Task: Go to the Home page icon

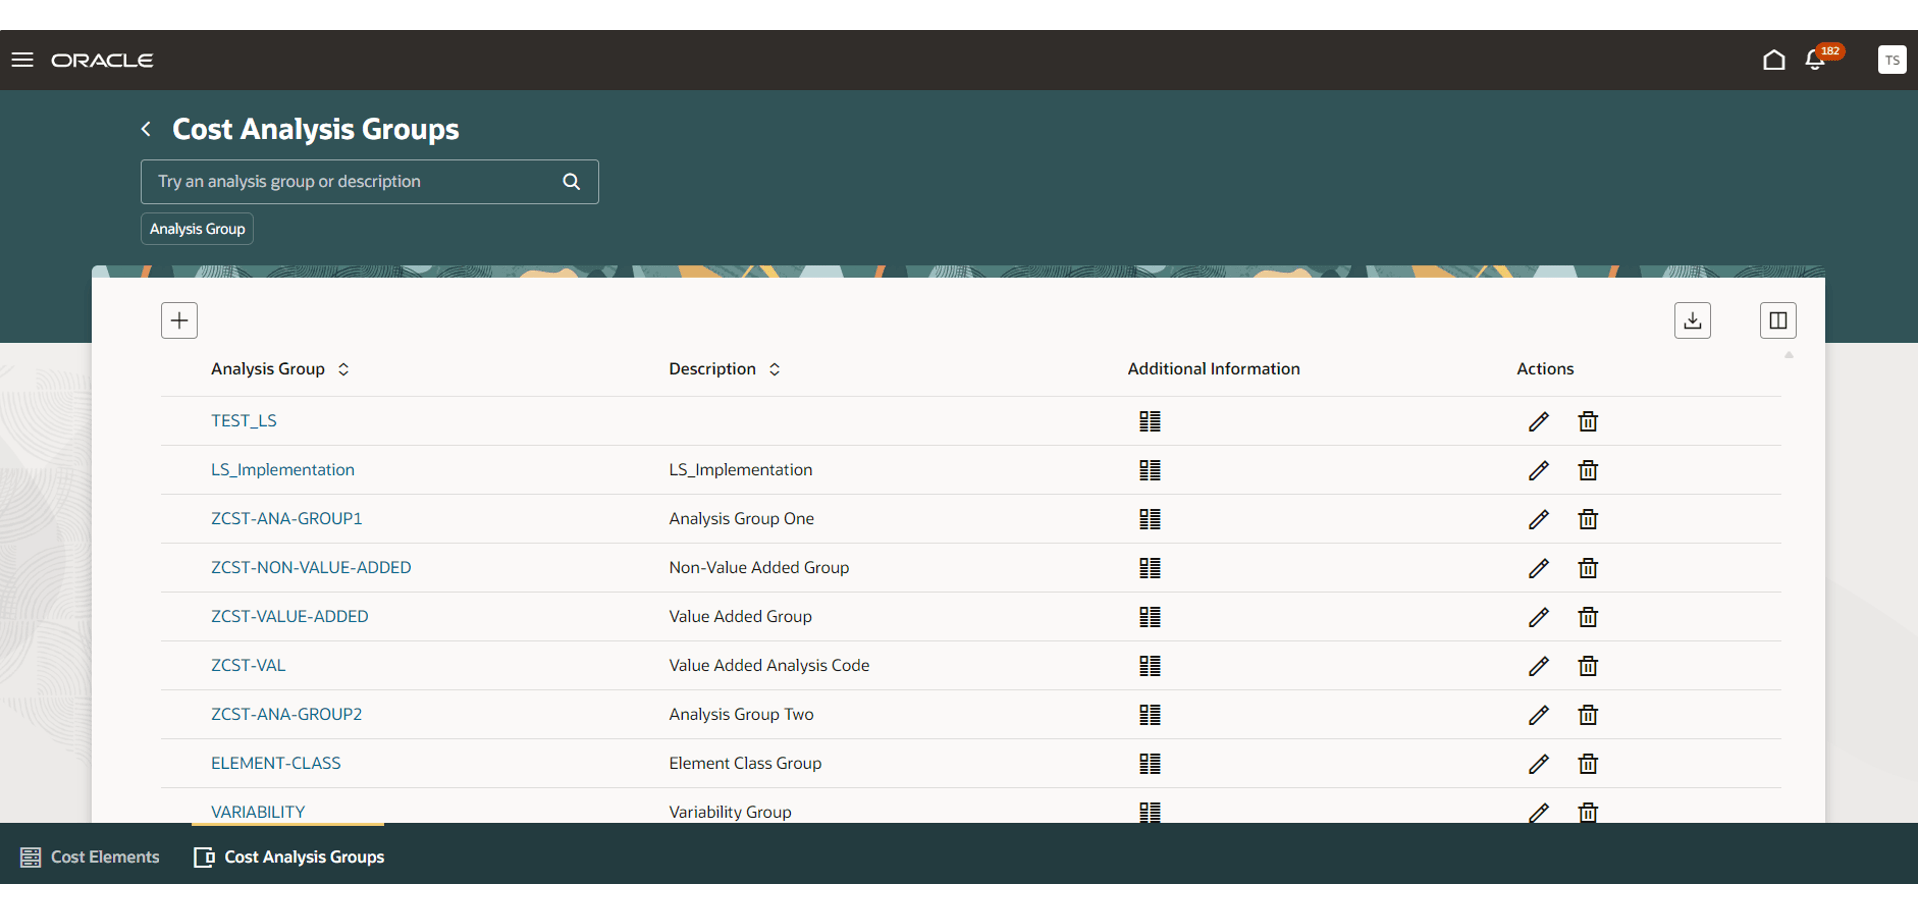Action: pos(1773,60)
